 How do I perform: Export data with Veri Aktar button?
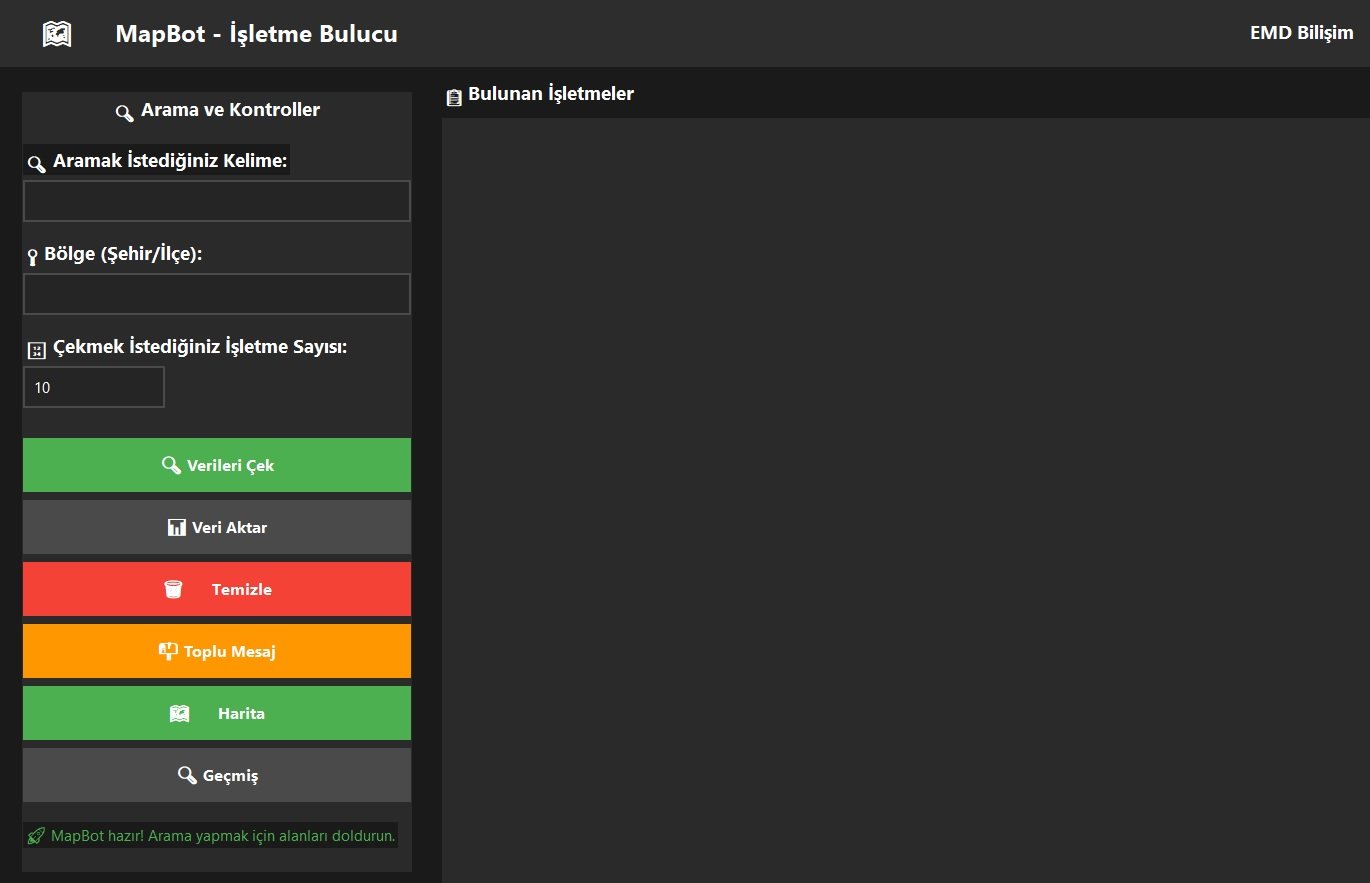tap(217, 527)
